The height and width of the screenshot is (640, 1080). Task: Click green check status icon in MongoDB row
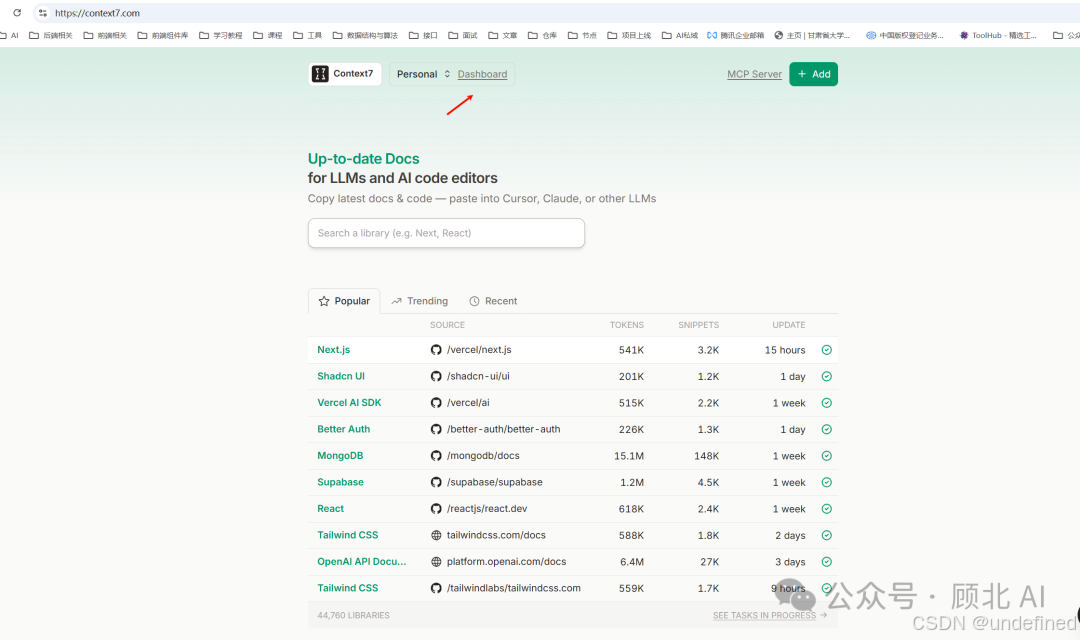pyautogui.click(x=827, y=456)
